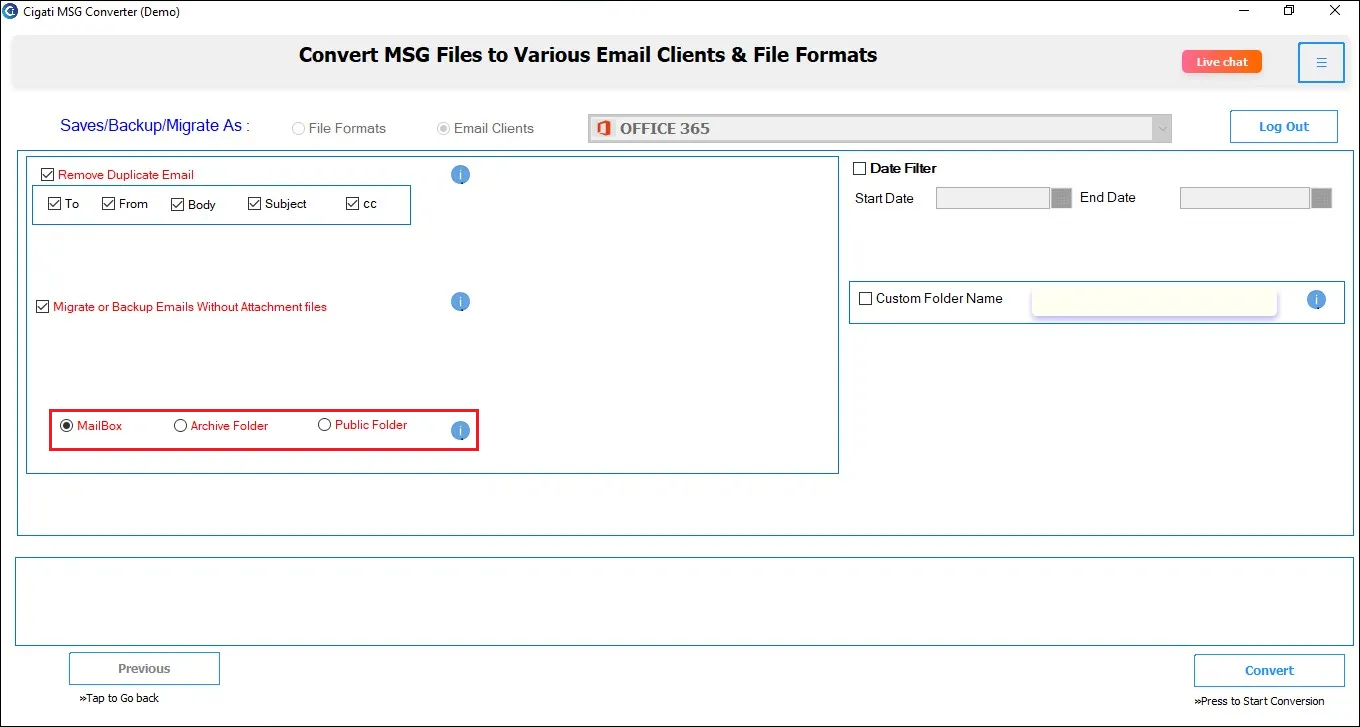This screenshot has width=1360, height=727.
Task: Minimize the Cigati MSG Converter window
Action: pyautogui.click(x=1243, y=11)
